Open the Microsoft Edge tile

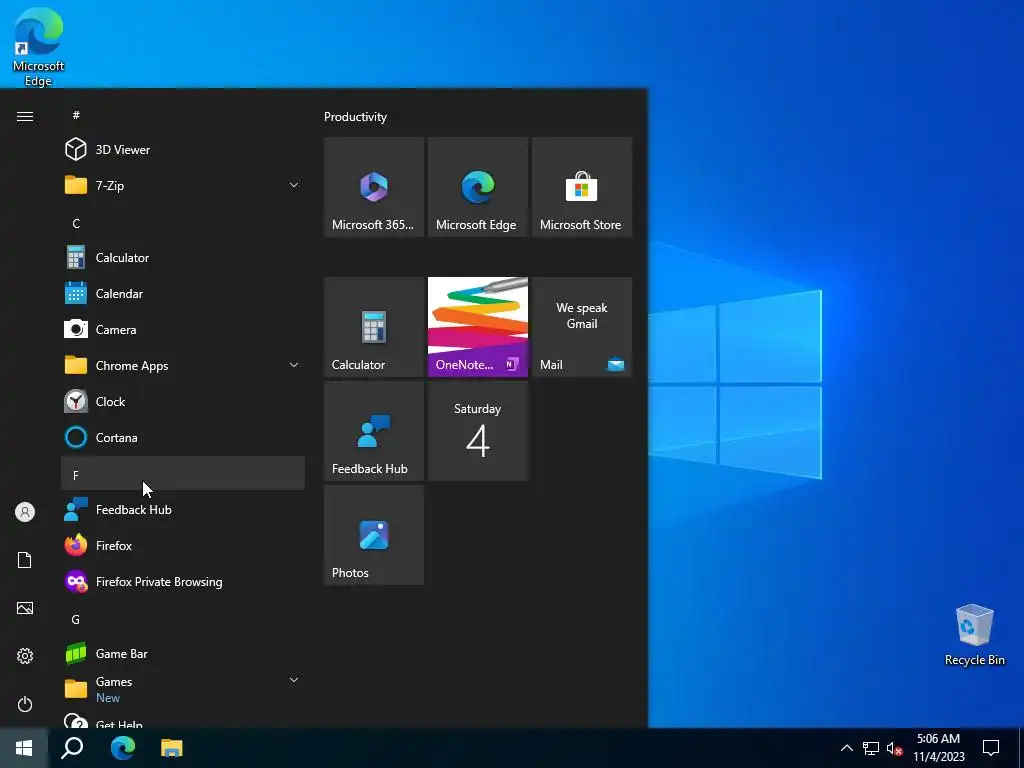(477, 187)
